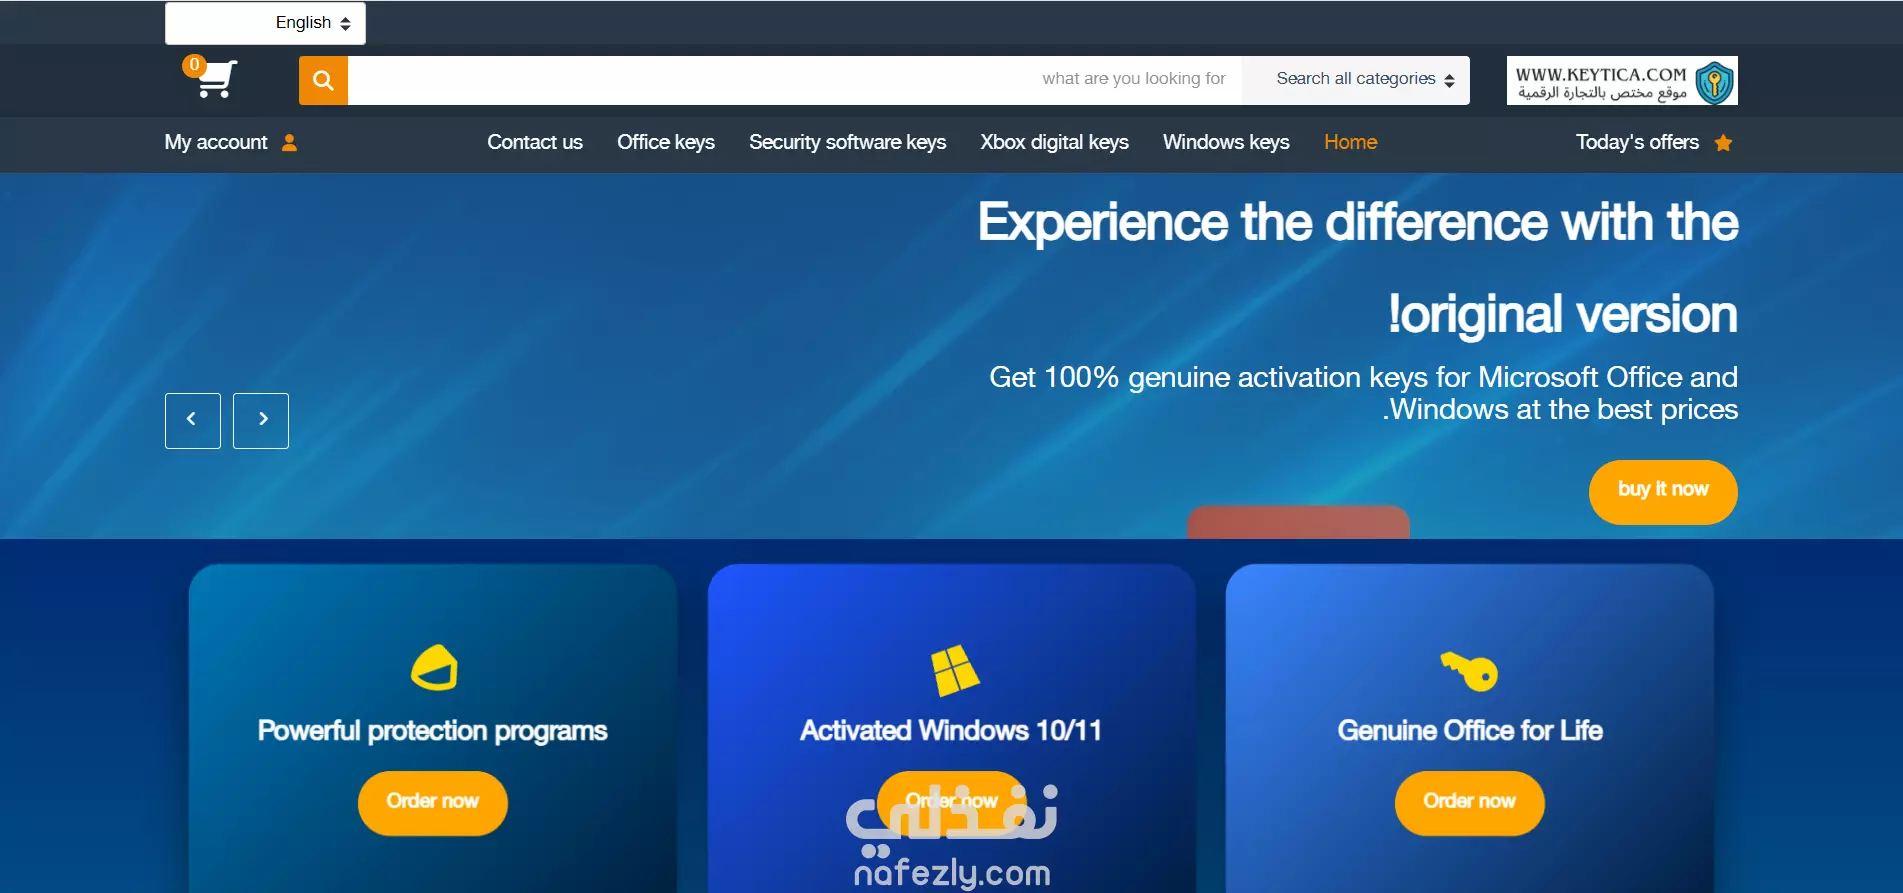1903x893 pixels.
Task: Open Today's offers link
Action: click(x=1637, y=142)
